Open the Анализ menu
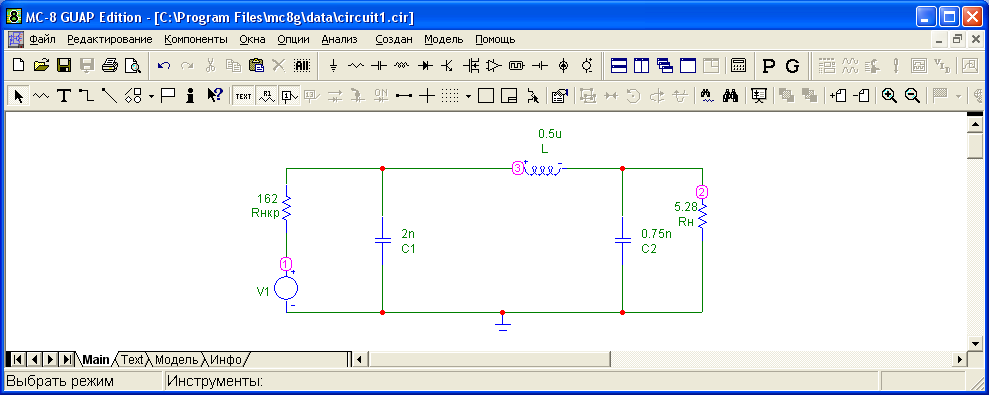989x395 pixels. 339,39
